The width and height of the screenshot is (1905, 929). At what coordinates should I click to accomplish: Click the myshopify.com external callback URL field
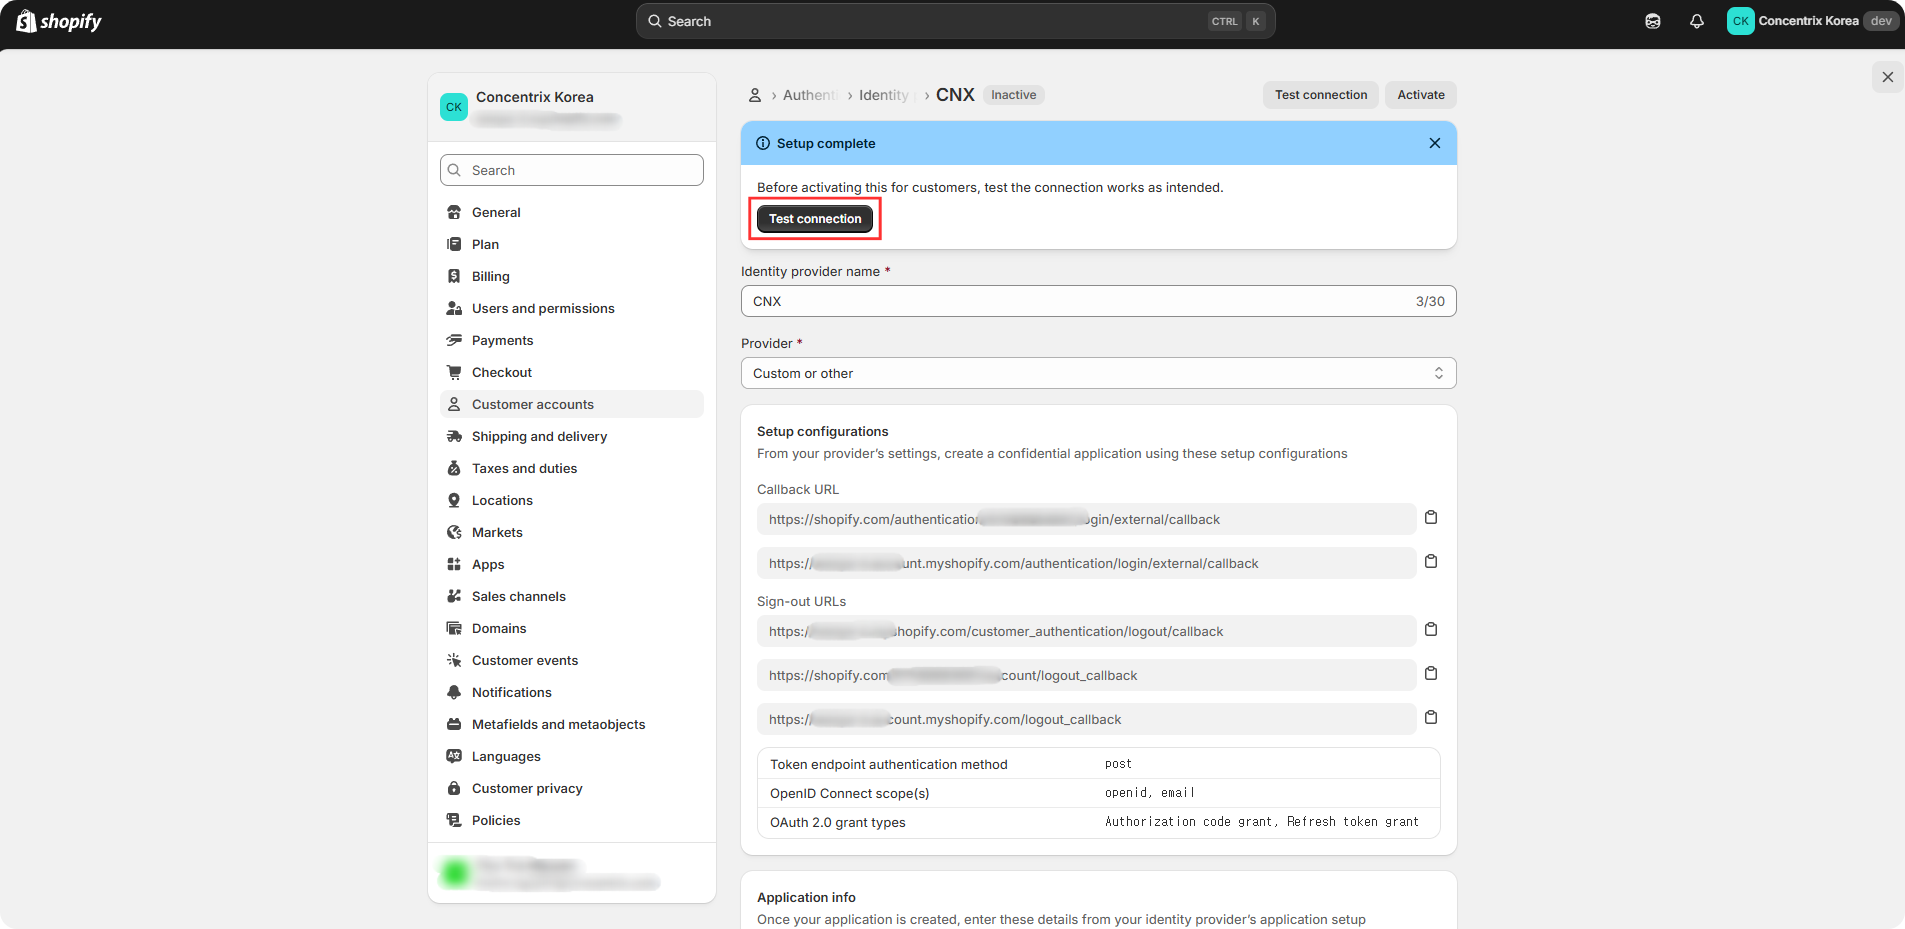[1086, 563]
